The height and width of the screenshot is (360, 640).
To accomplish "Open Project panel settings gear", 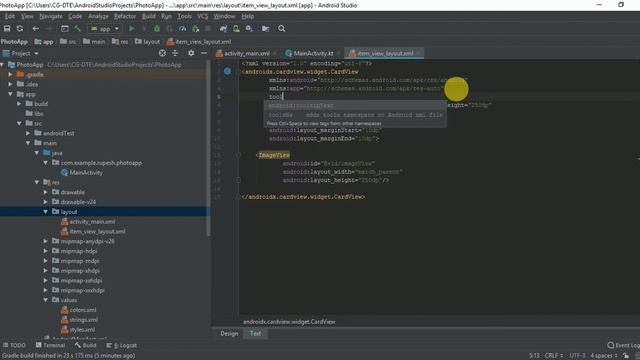I will (191, 53).
